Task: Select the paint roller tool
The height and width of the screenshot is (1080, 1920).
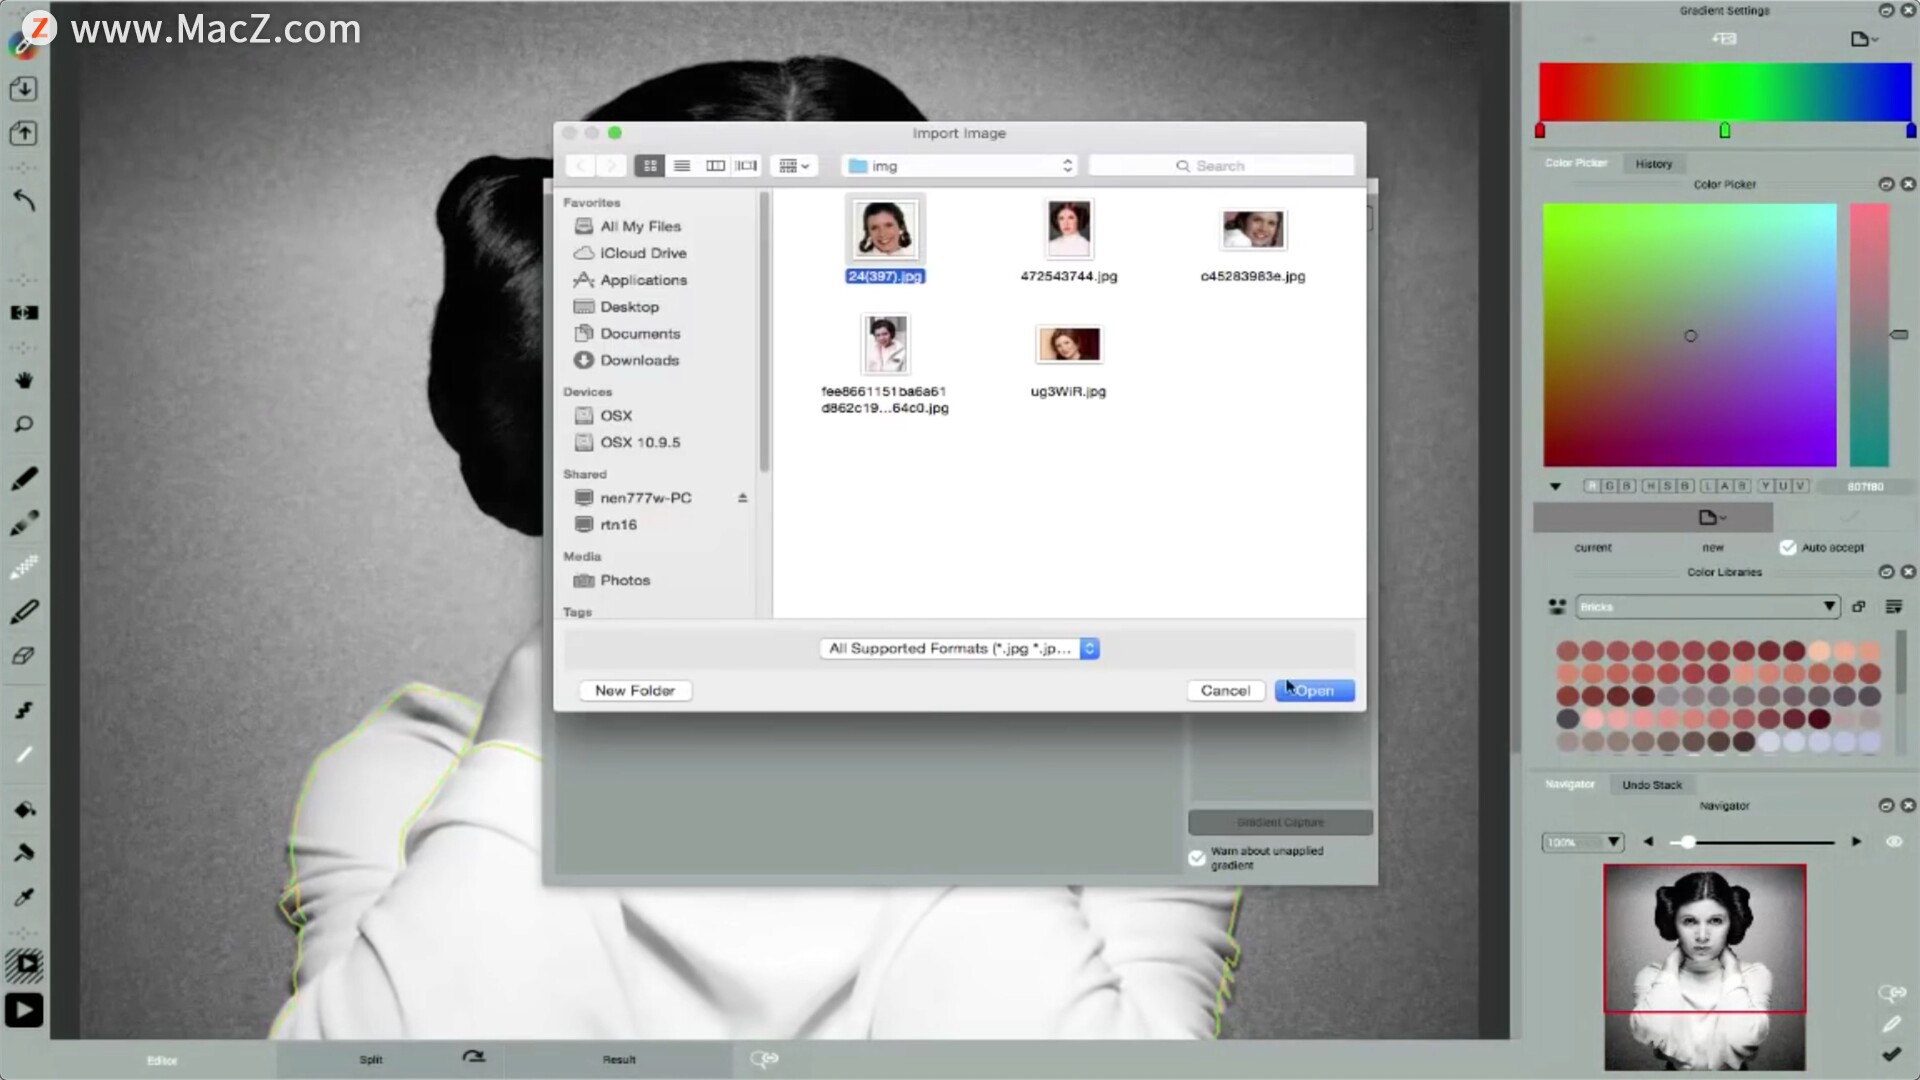Action: [23, 853]
